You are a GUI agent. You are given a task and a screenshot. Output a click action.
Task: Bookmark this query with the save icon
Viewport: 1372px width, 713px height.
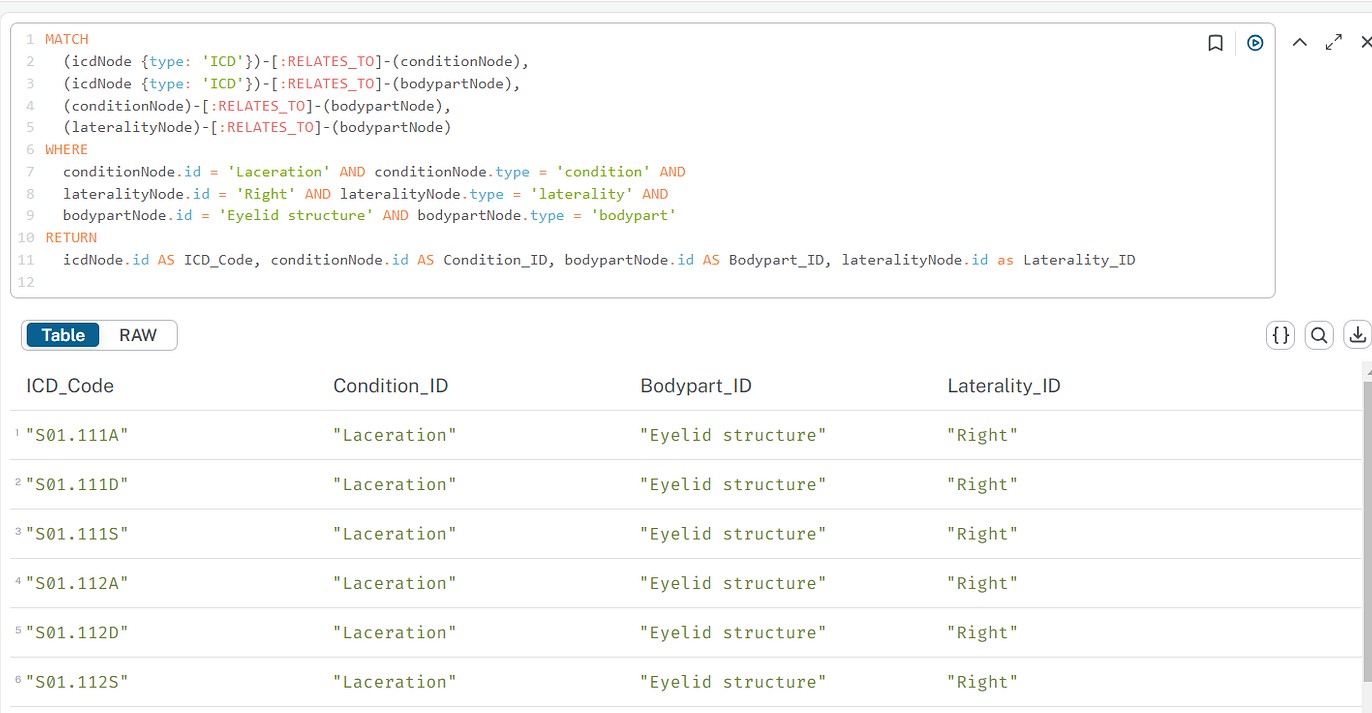point(1216,43)
